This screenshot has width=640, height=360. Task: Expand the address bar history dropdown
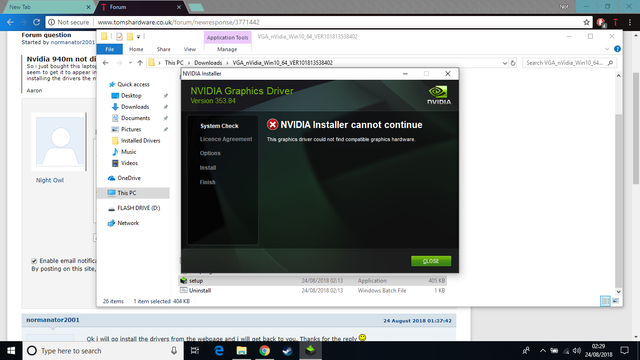coord(504,63)
